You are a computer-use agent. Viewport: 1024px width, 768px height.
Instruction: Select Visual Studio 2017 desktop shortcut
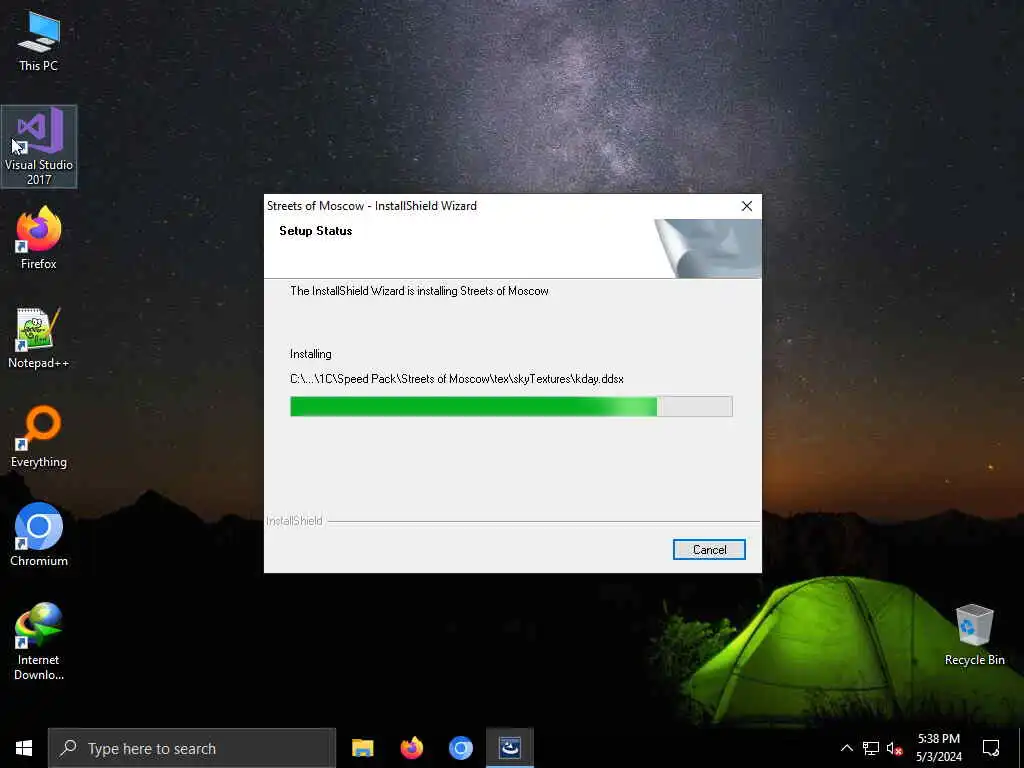click(x=39, y=146)
